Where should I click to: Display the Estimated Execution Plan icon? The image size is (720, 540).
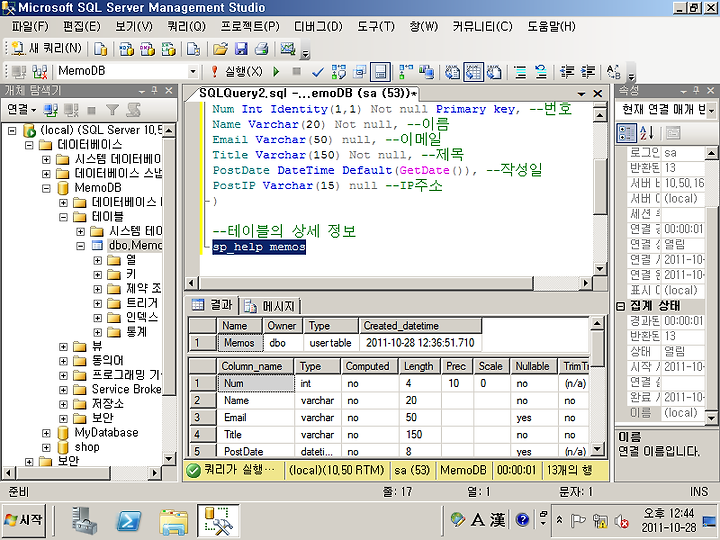(x=339, y=72)
